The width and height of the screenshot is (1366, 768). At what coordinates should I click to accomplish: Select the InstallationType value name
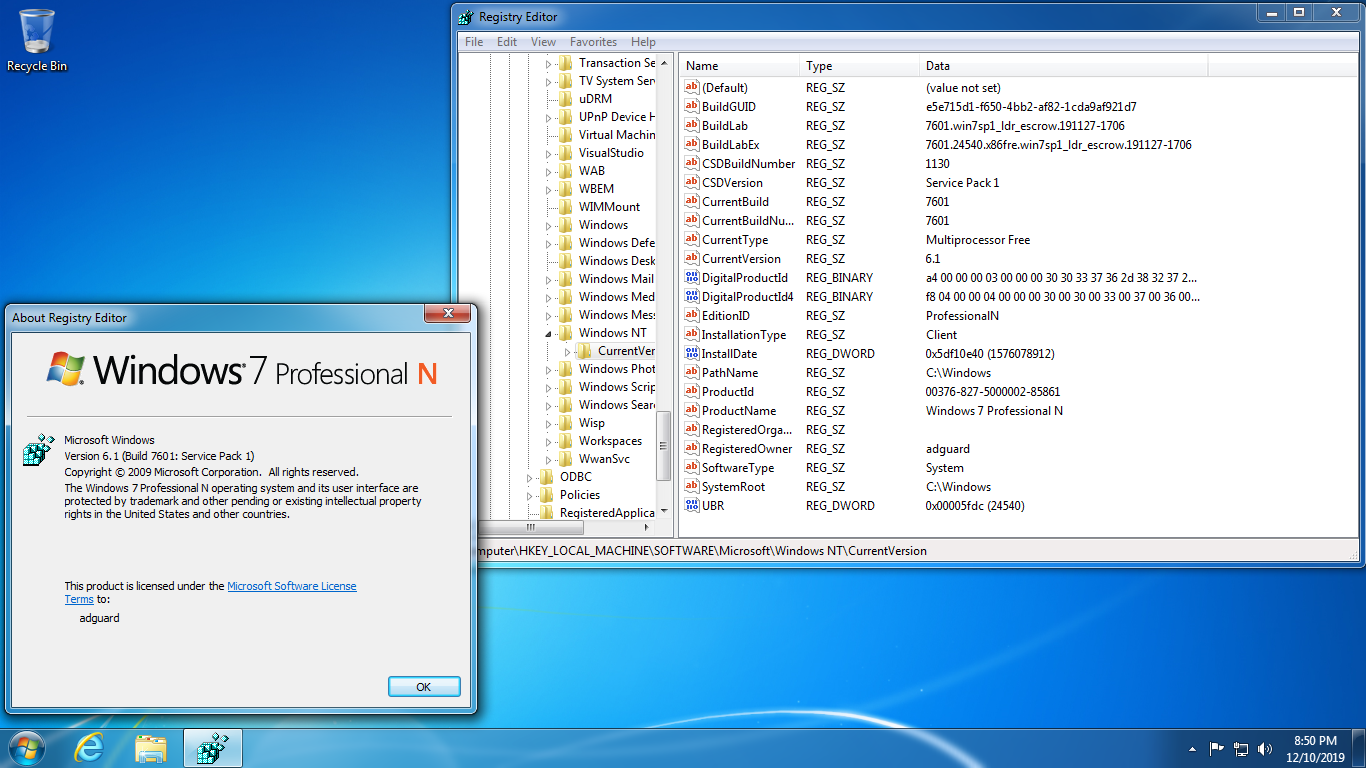click(x=744, y=335)
